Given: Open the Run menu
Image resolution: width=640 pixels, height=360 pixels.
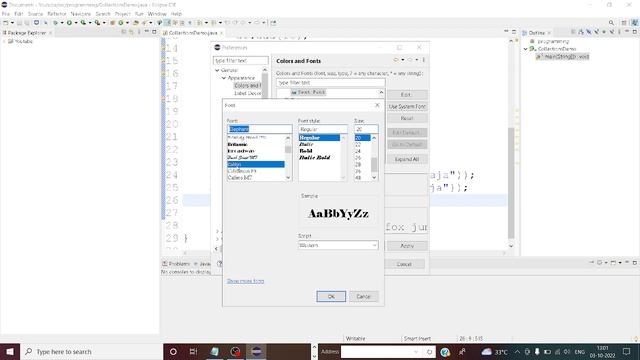Looking at the screenshot, I should (139, 14).
